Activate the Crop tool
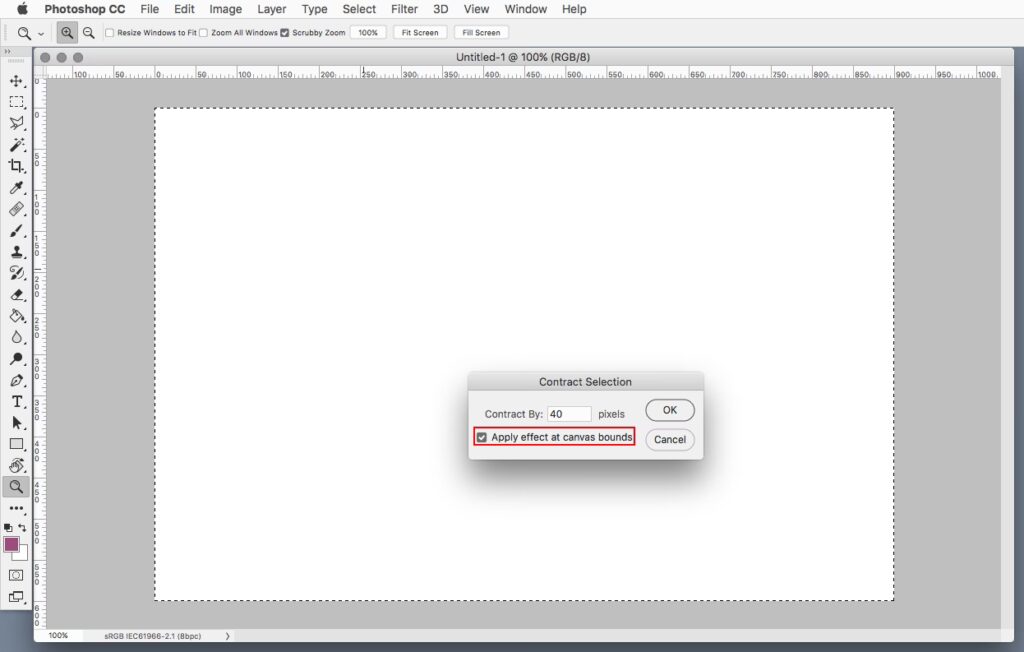 16,166
